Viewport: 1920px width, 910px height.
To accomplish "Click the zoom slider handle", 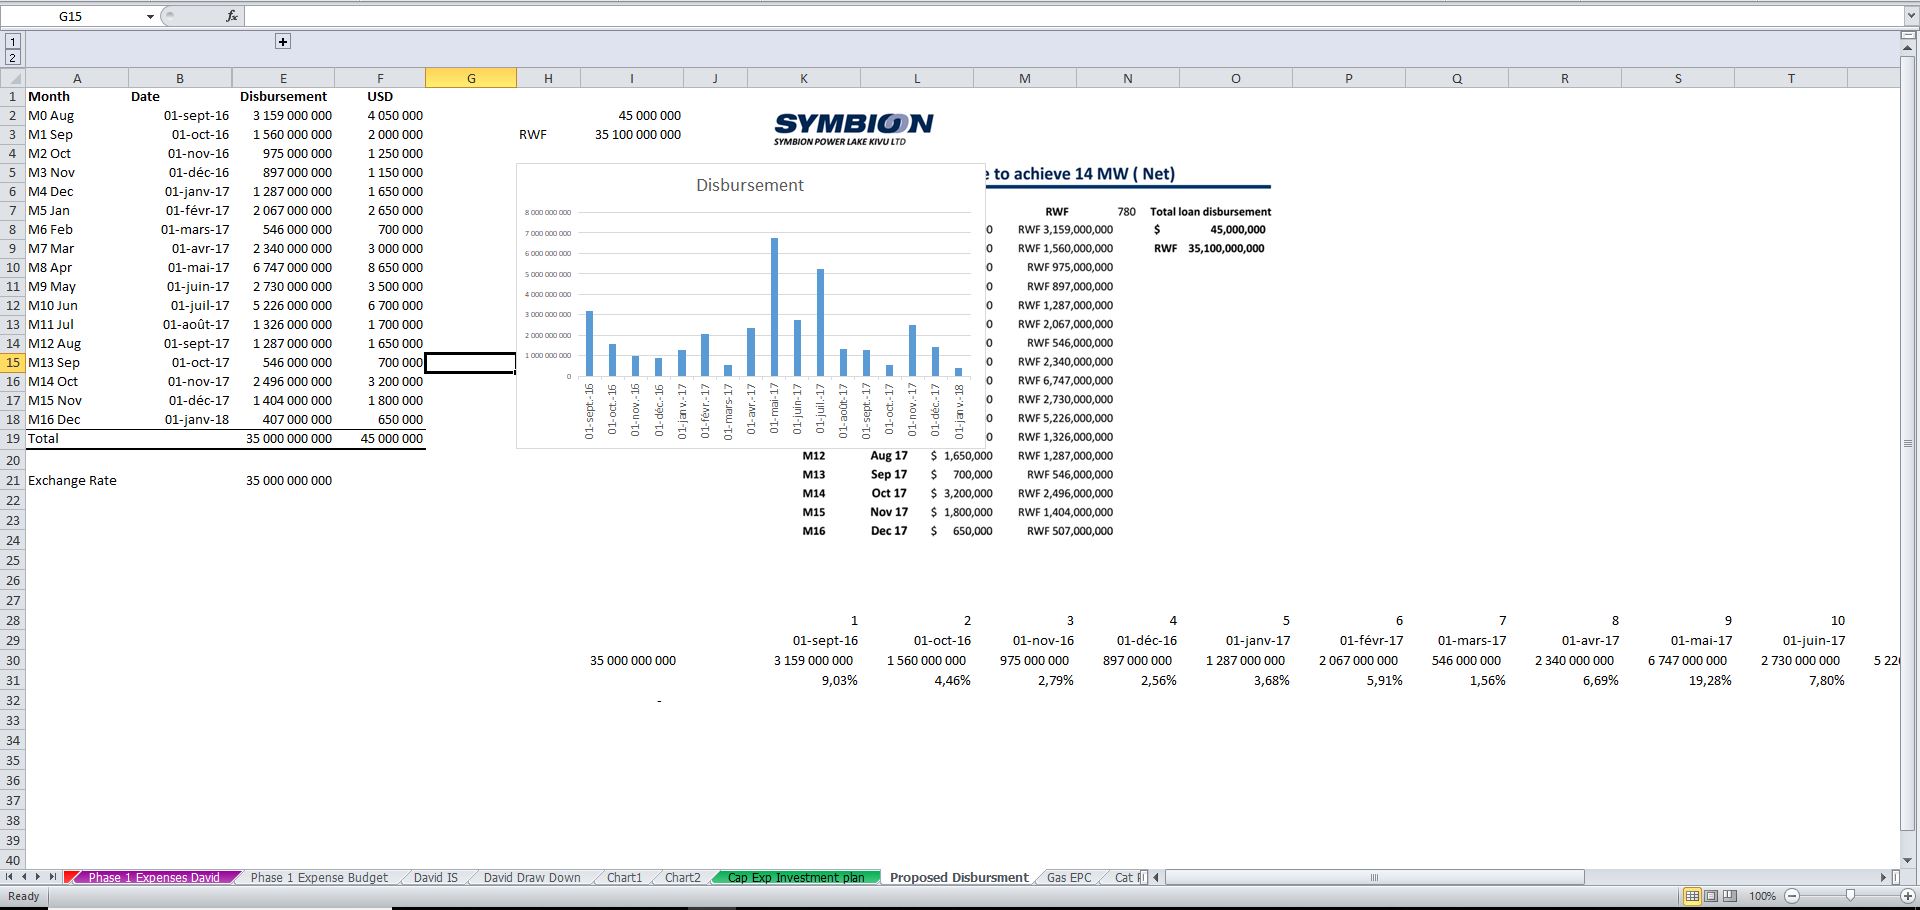I will pyautogui.click(x=1850, y=896).
